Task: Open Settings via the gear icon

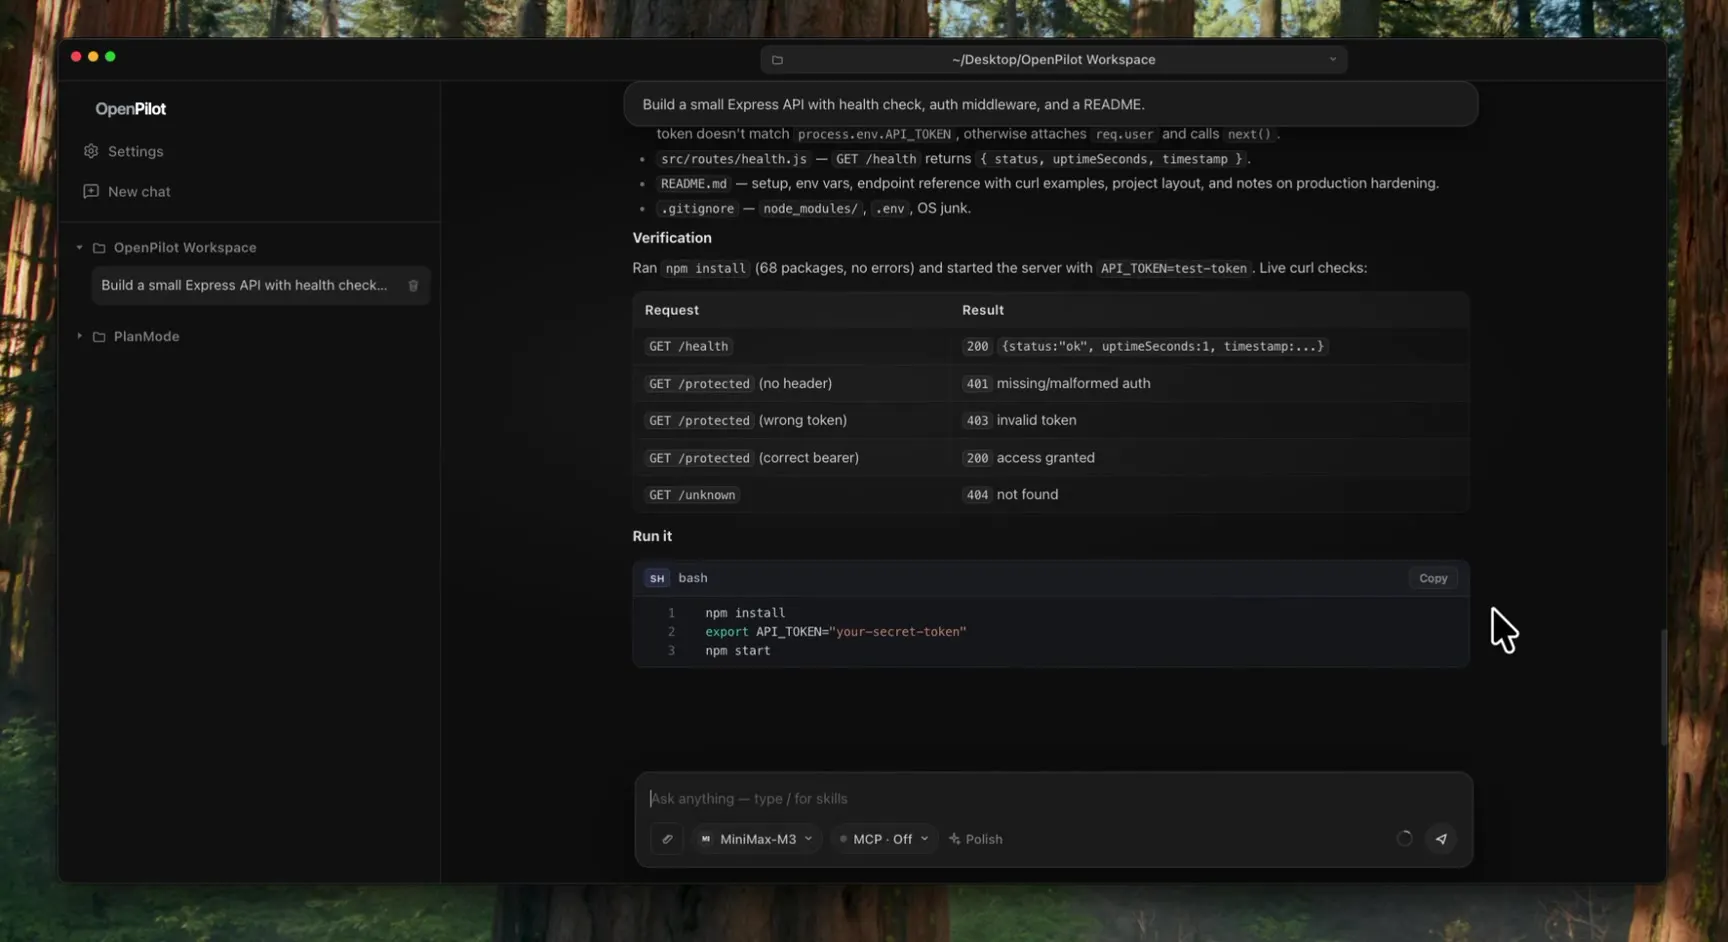Action: [x=91, y=151]
